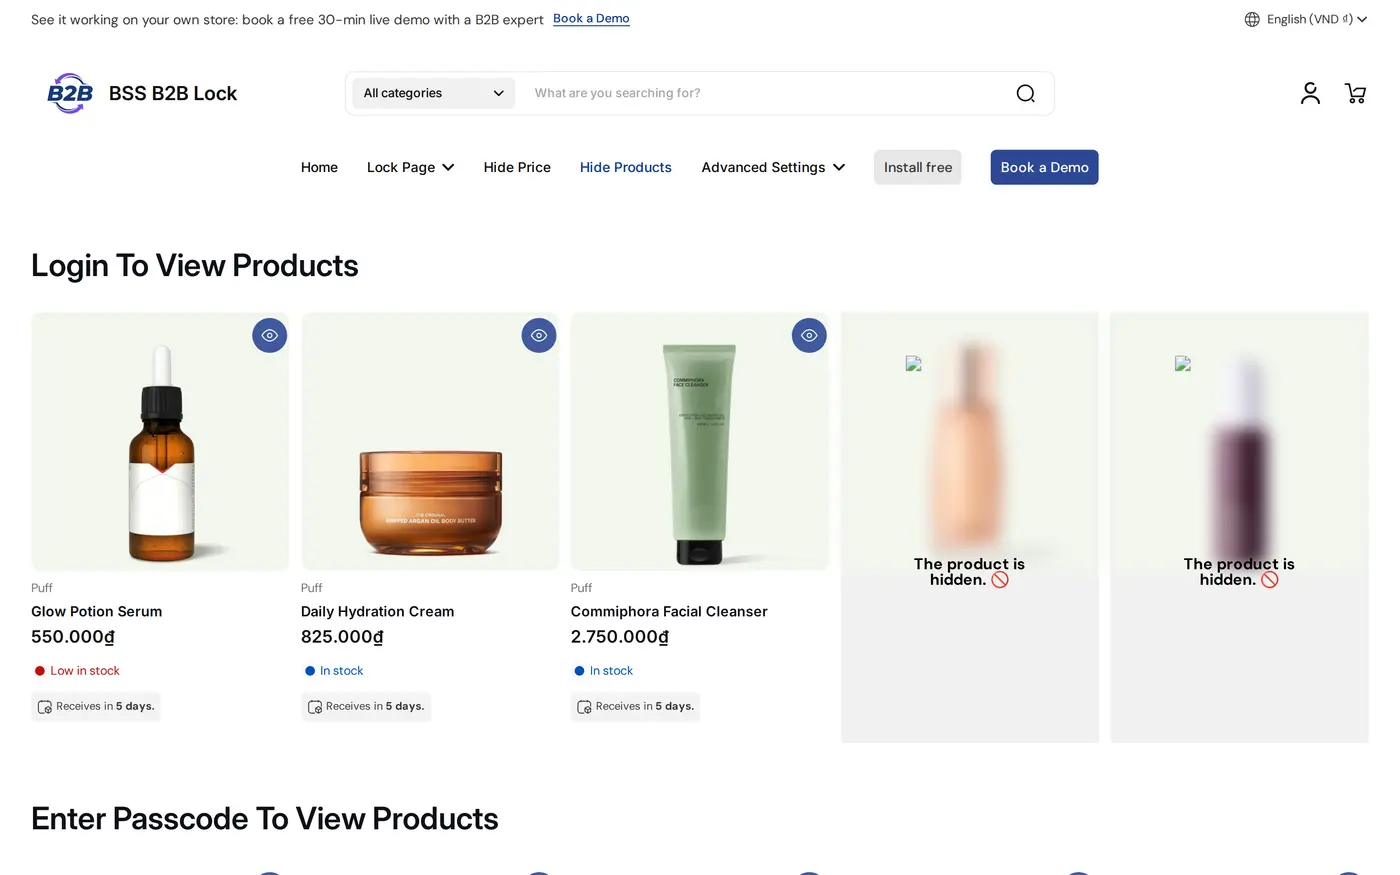Click the Daily Hydration Cream jar image
This screenshot has width=1400, height=875.
[x=430, y=441]
